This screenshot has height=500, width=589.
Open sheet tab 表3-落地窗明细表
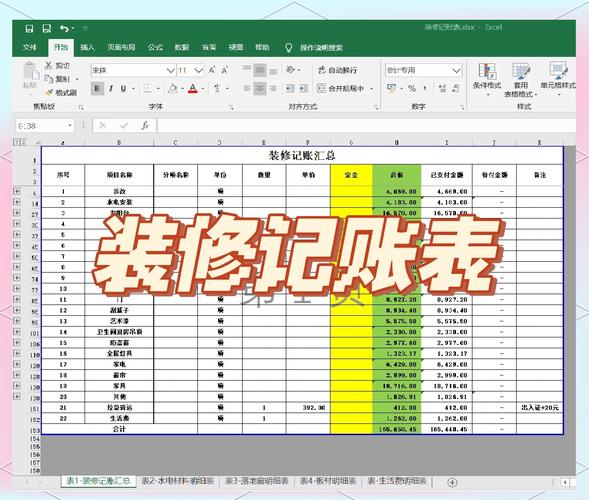click(x=257, y=481)
